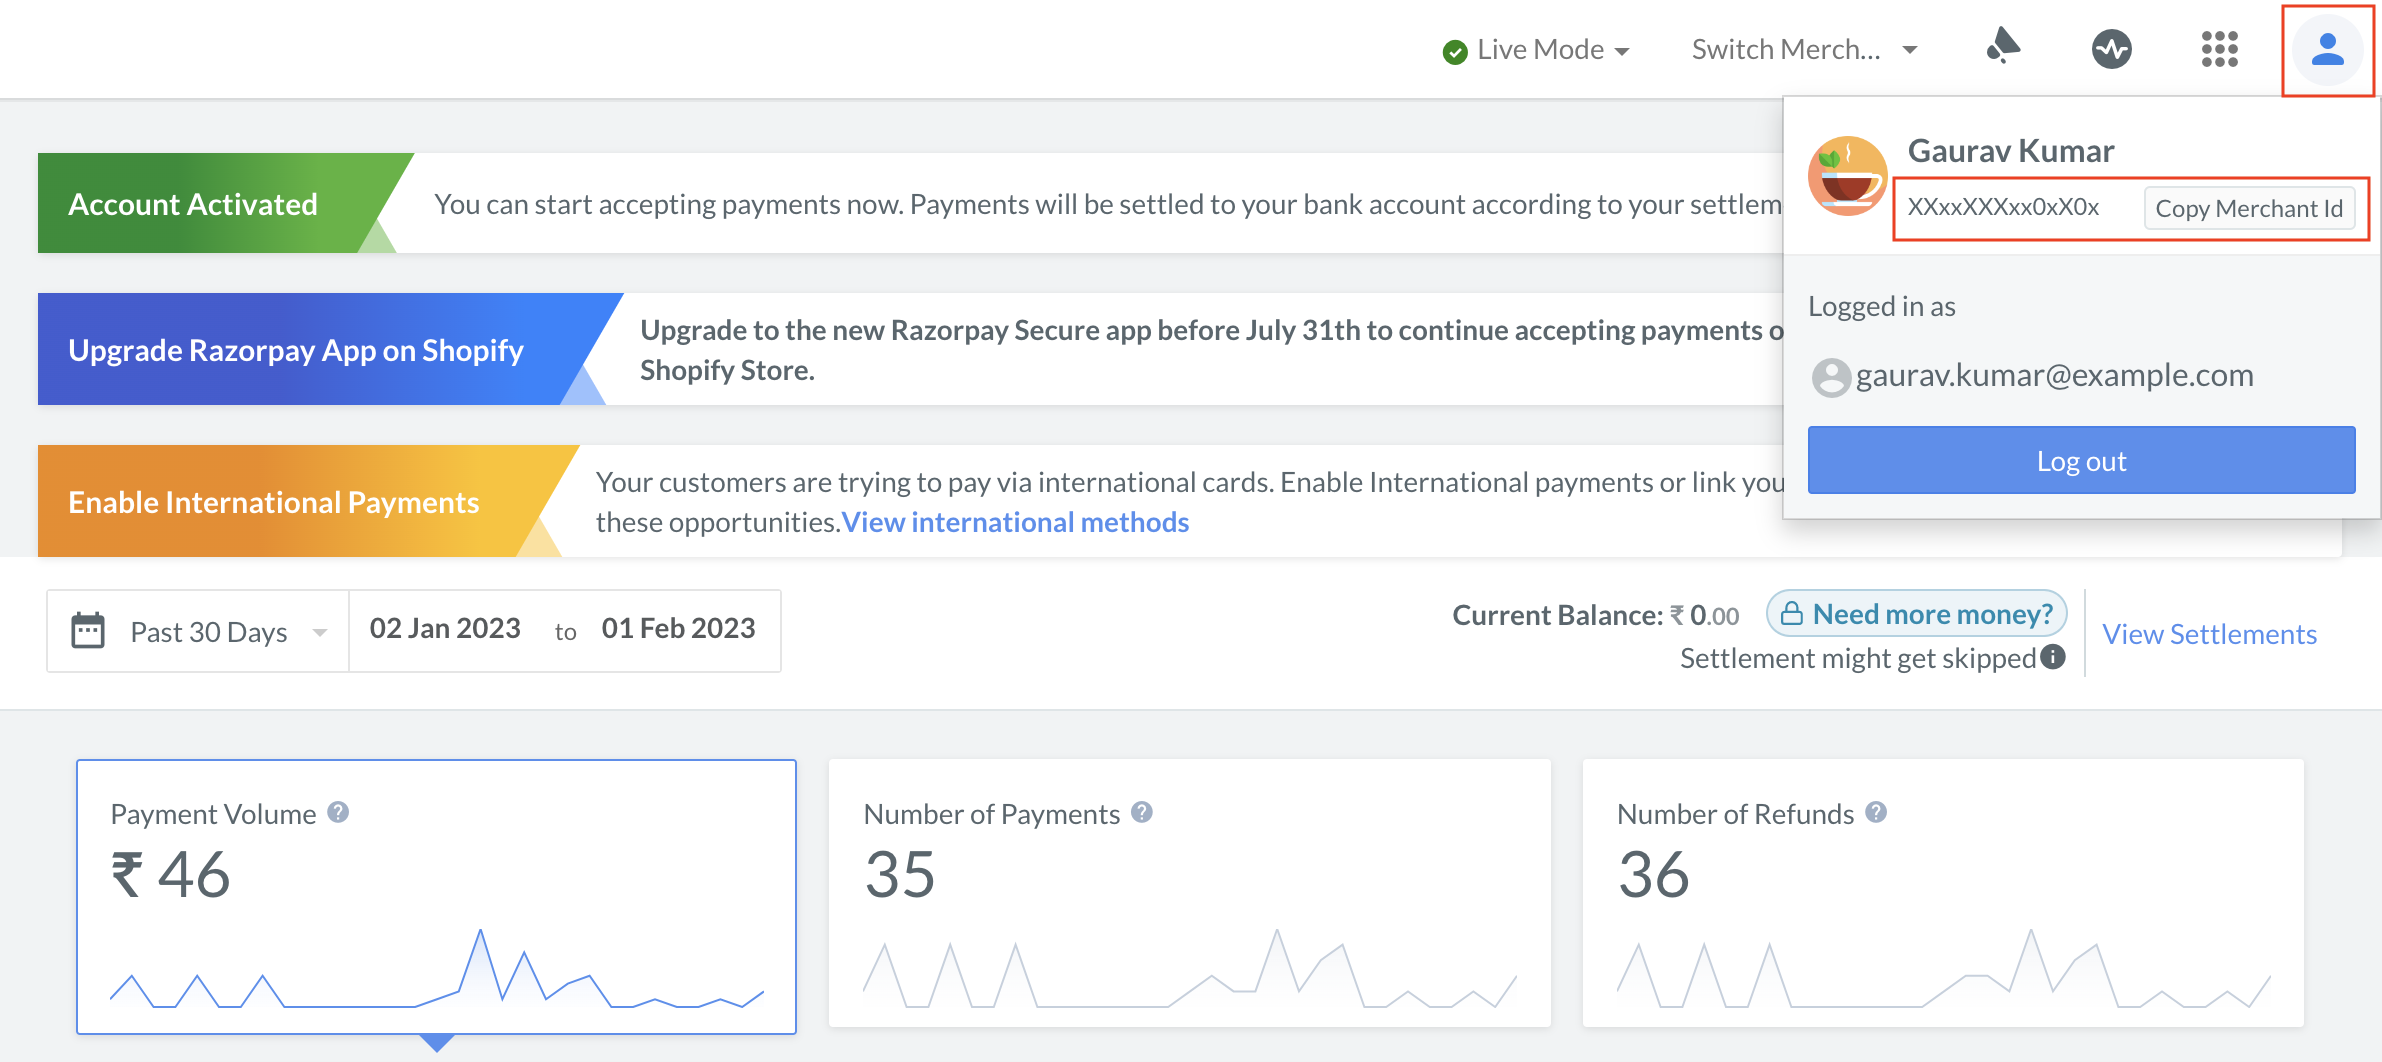Click the Upgrade Razorpay App on Shopify banner

[296, 350]
